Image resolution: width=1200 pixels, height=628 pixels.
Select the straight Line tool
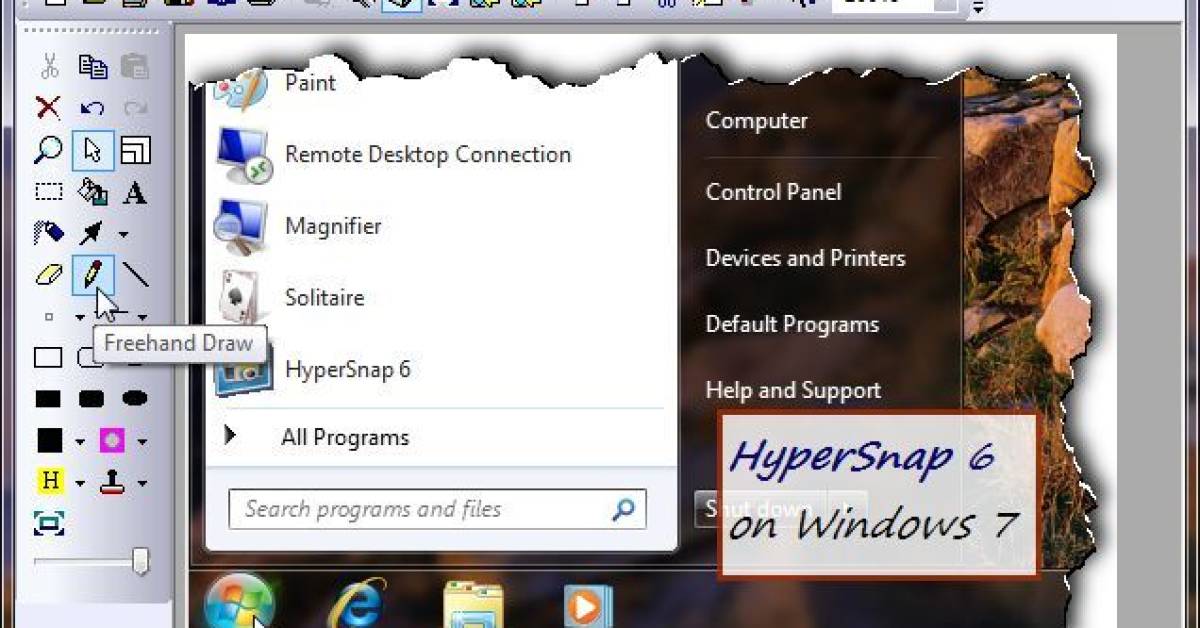(137, 276)
